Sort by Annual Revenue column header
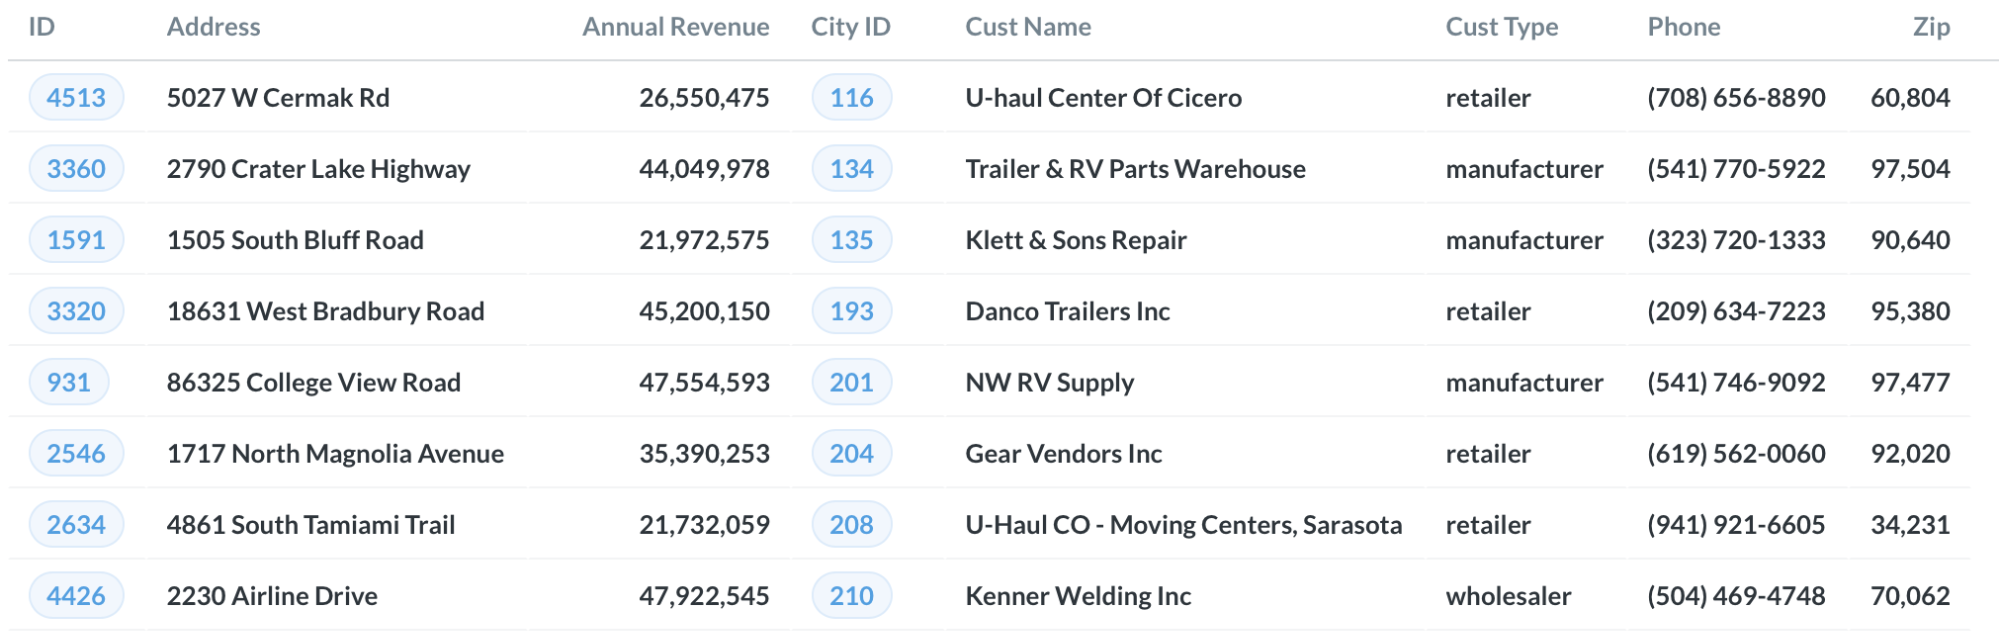1999x637 pixels. click(675, 27)
